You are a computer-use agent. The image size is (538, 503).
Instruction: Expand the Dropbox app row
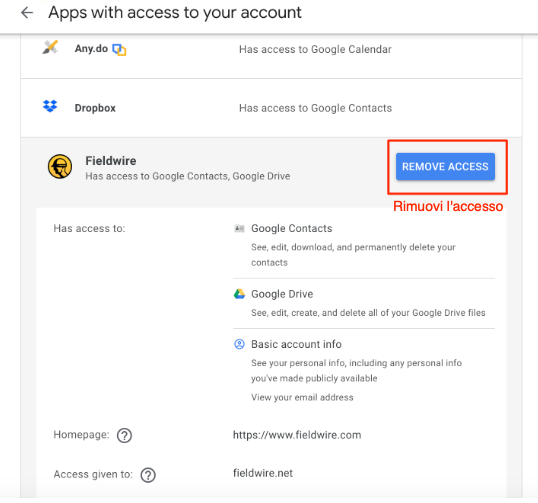pos(271,108)
